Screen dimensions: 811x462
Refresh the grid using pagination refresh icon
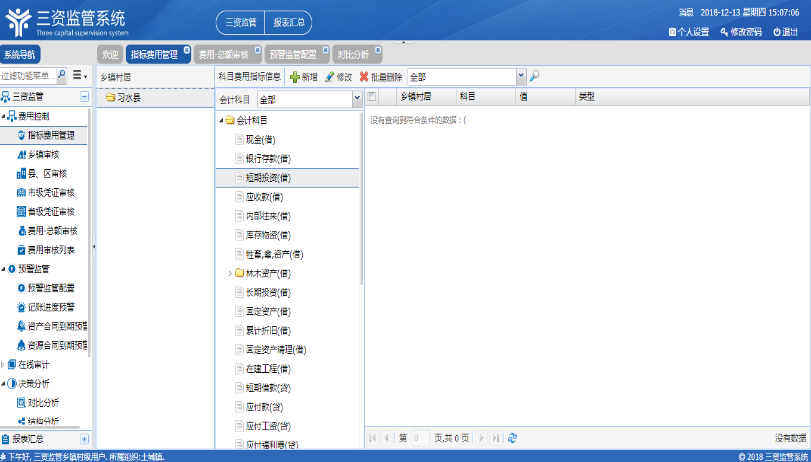pos(513,438)
